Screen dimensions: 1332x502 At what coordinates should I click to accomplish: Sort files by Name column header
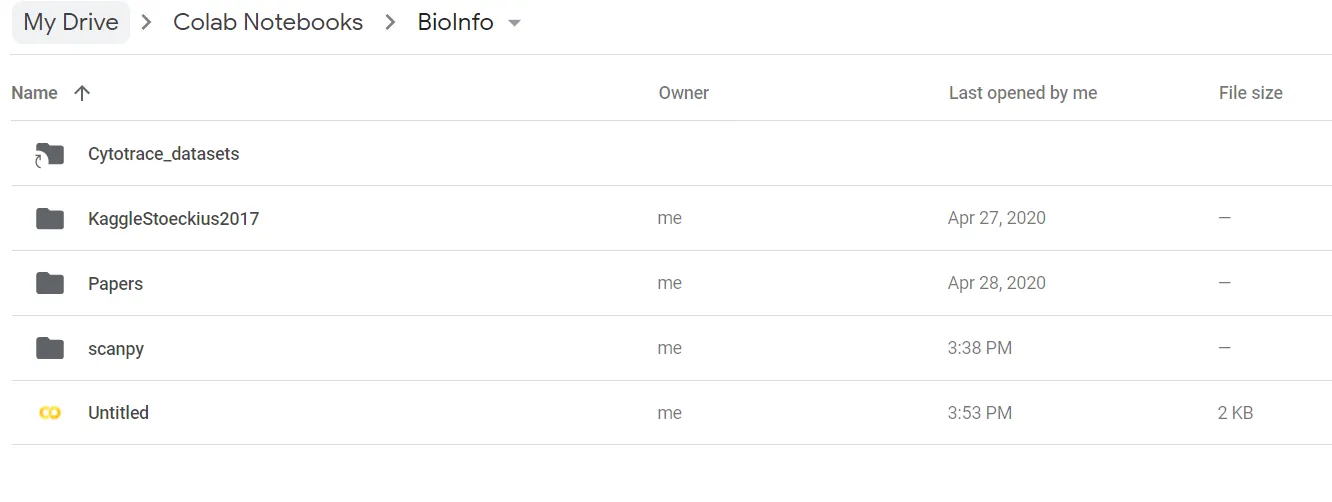coord(35,93)
